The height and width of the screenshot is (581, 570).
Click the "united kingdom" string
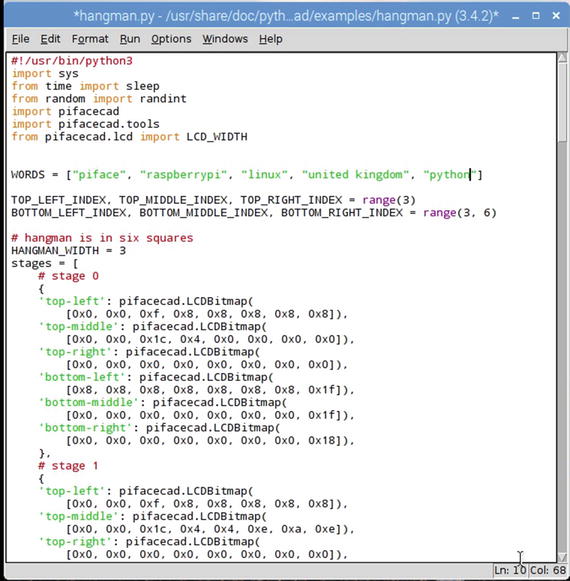[355, 175]
